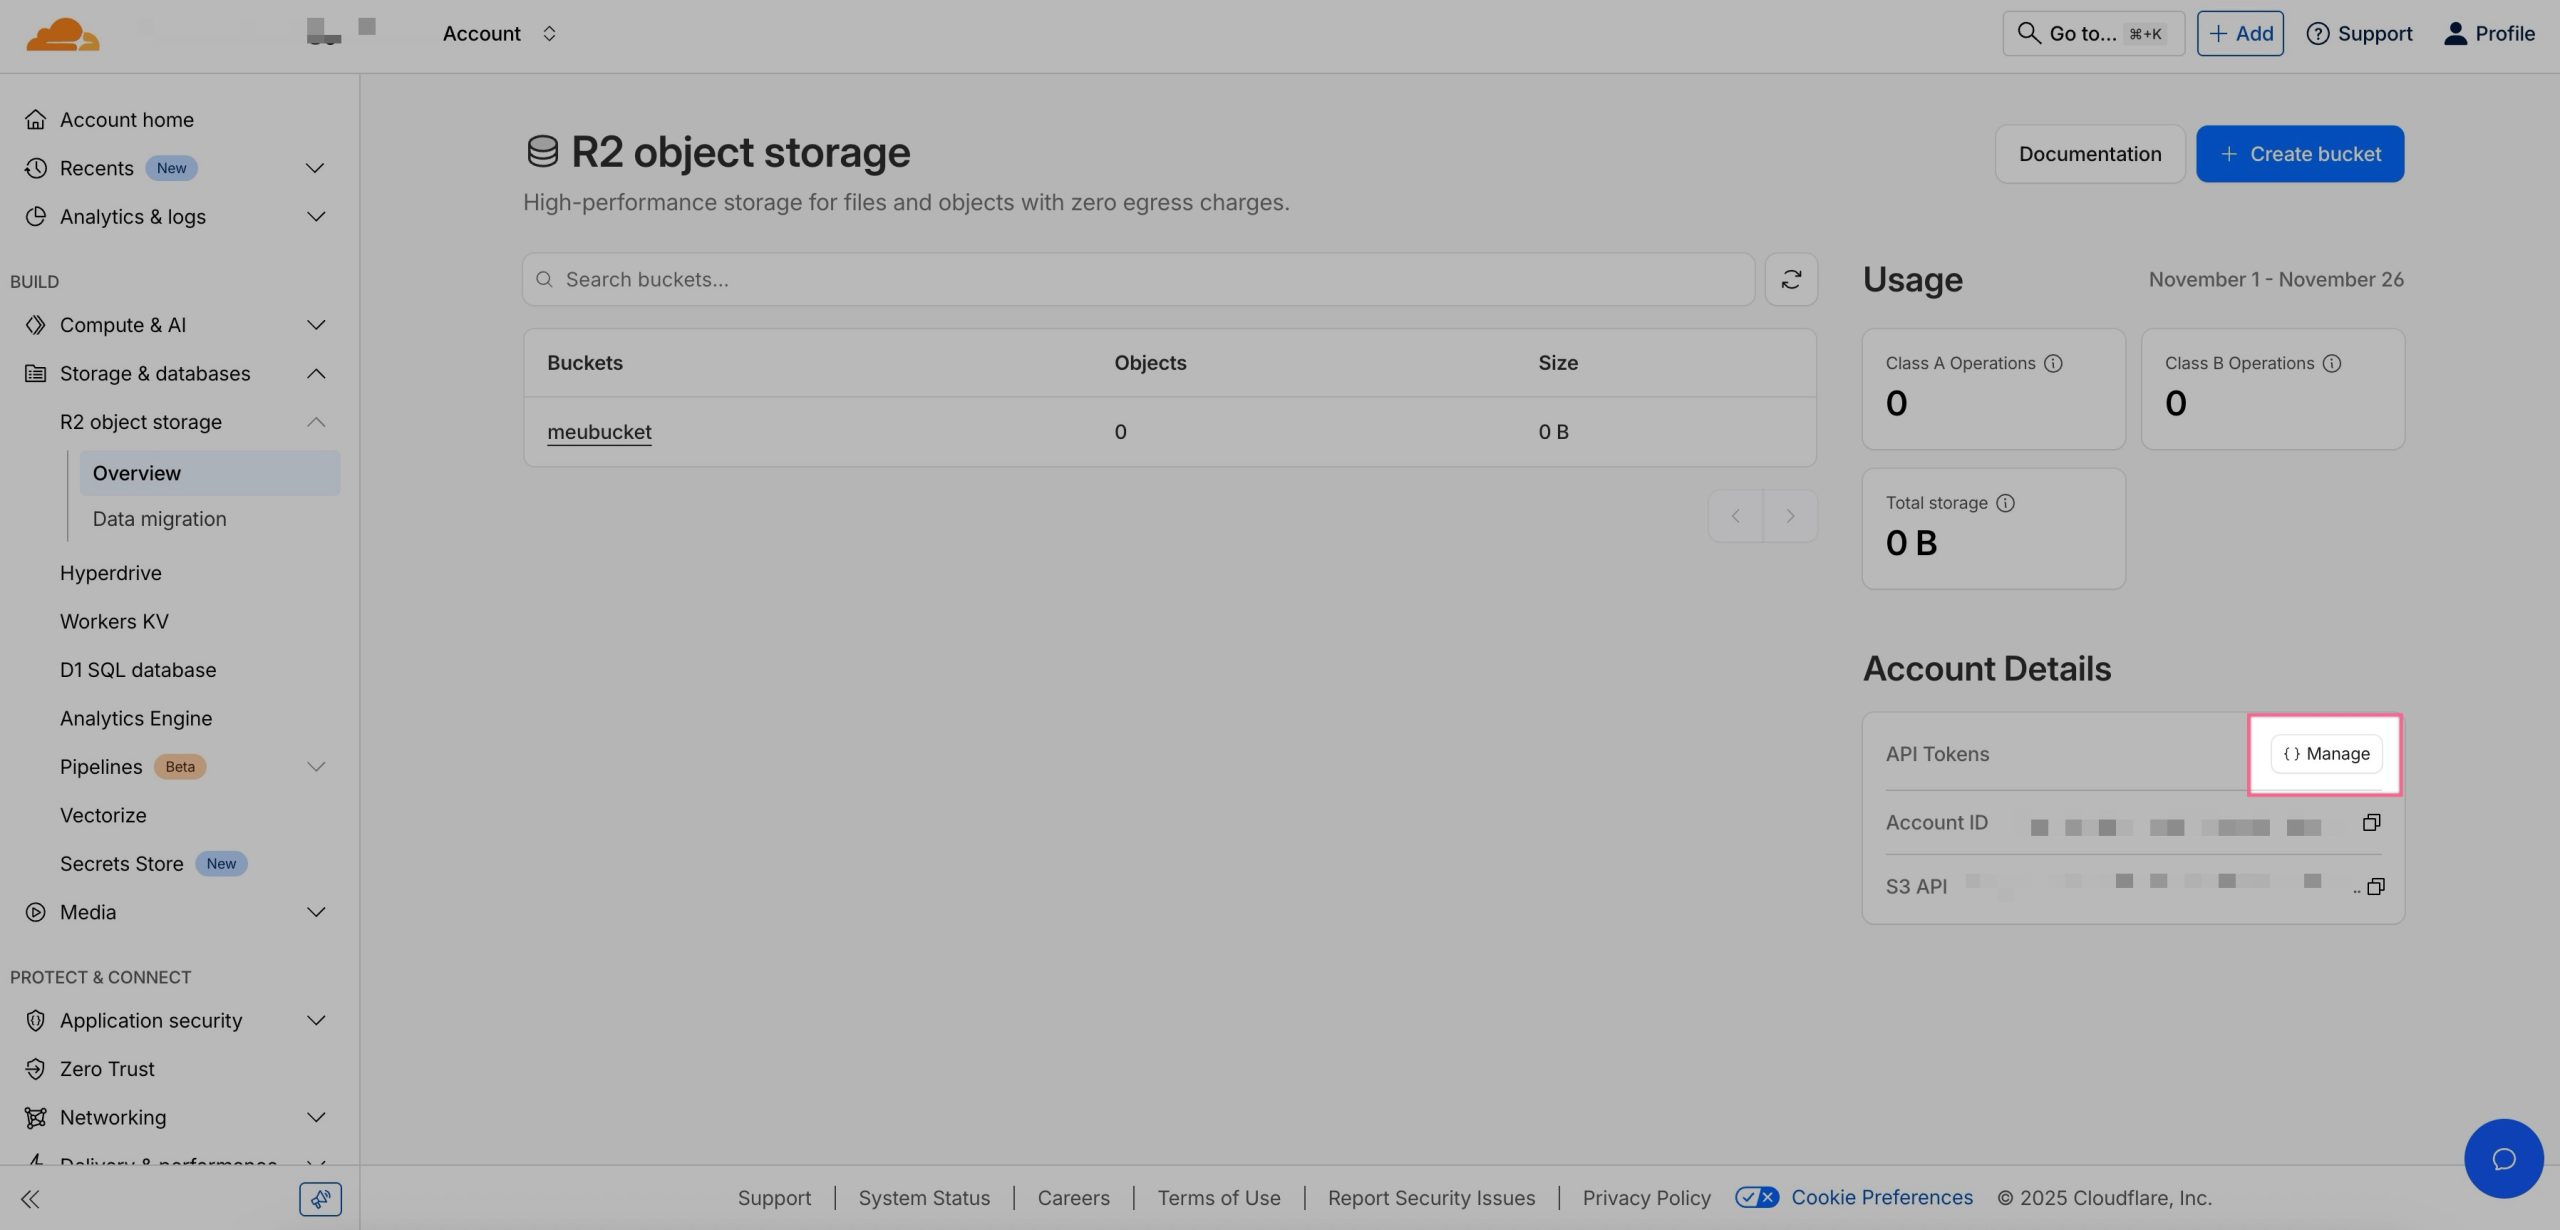Open D1 SQL database

138,670
